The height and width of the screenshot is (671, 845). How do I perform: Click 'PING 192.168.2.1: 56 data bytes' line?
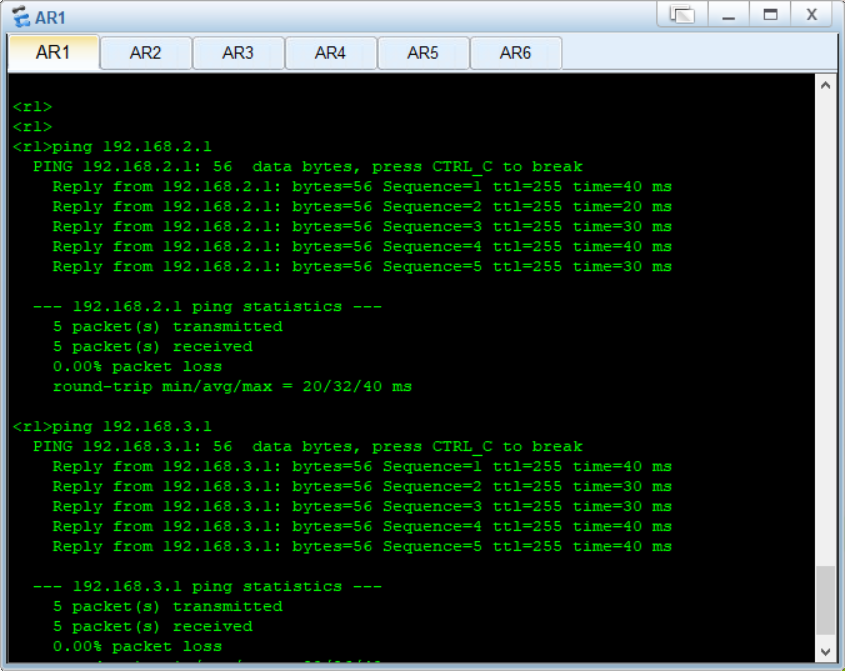[x=308, y=167]
